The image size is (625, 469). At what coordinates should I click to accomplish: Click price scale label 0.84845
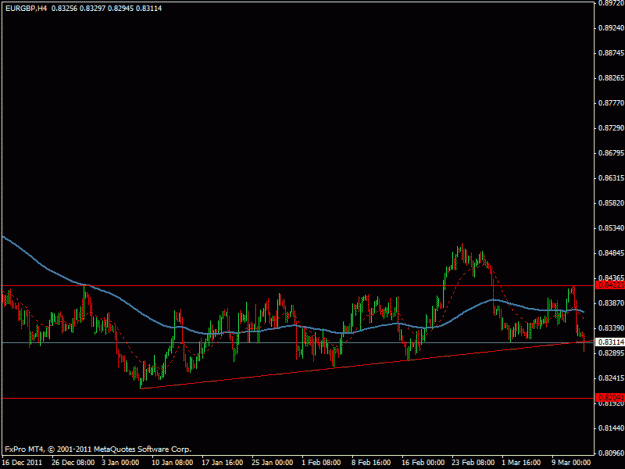(611, 253)
